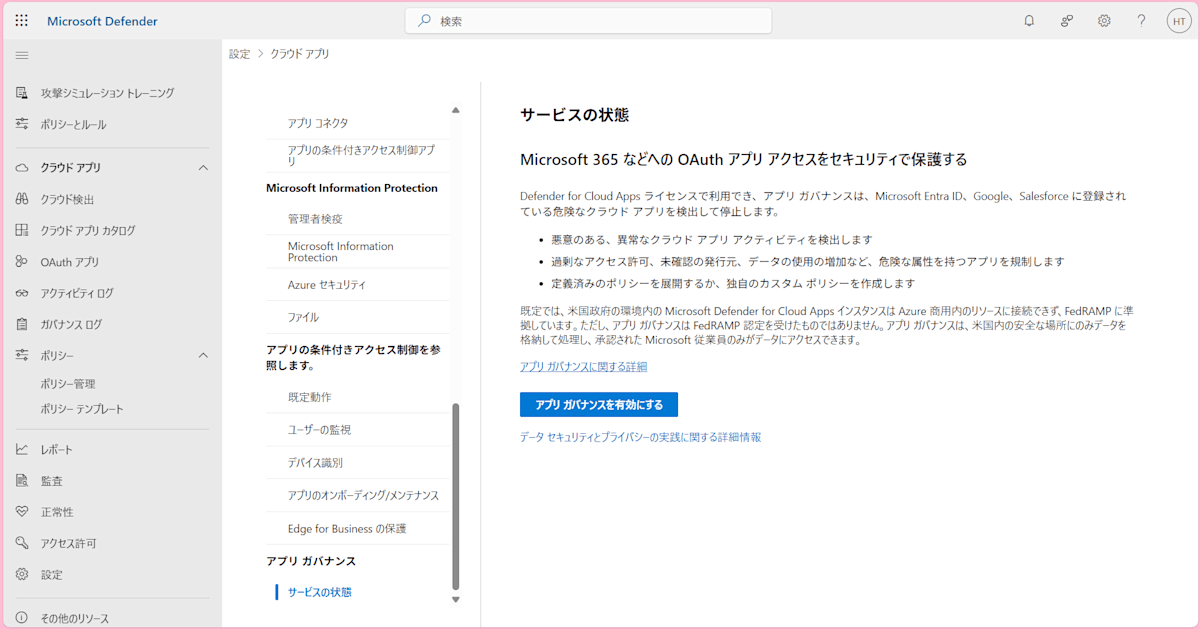
Task: Open the help question mark icon
Action: [x=1141, y=21]
